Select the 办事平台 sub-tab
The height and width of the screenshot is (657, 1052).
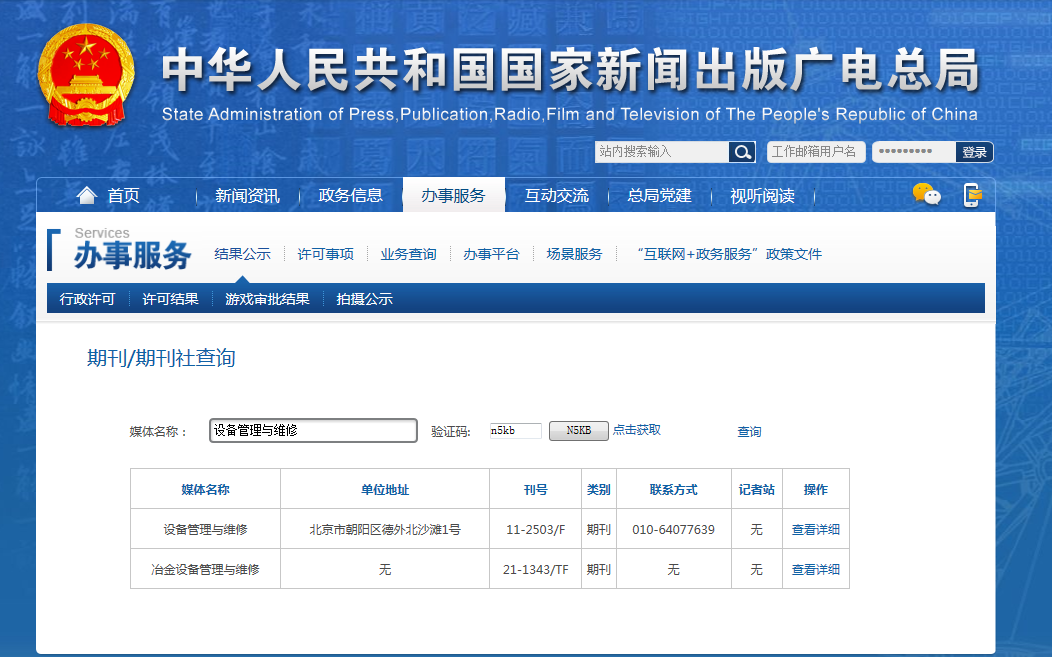(x=491, y=254)
